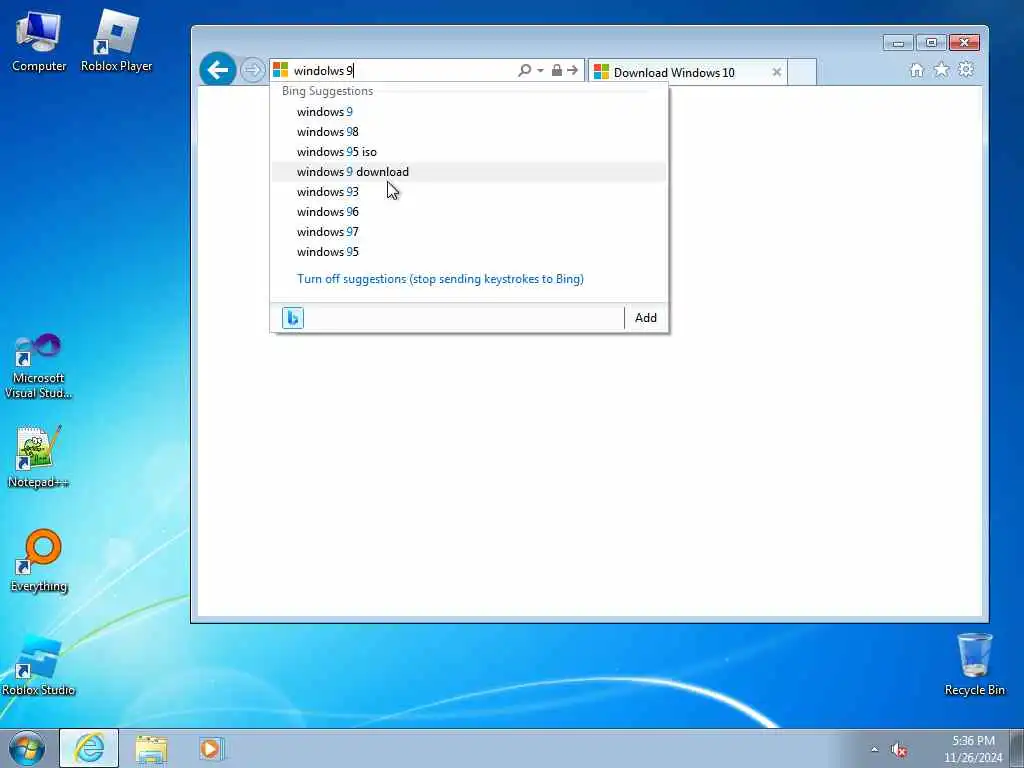Click the greyed-out forward navigation arrow
This screenshot has height=768, width=1024.
coord(253,70)
